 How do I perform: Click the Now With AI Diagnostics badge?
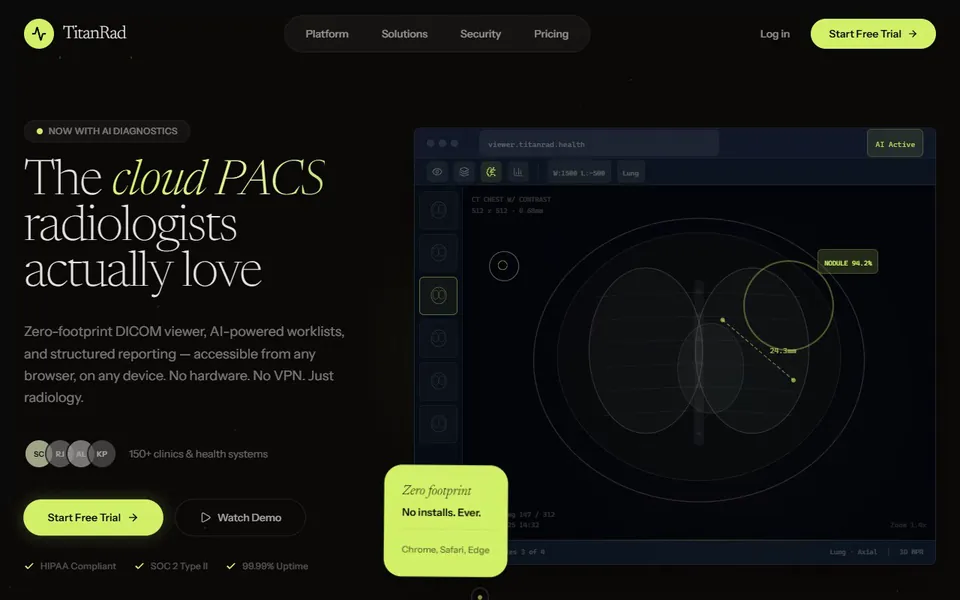[x=107, y=131]
